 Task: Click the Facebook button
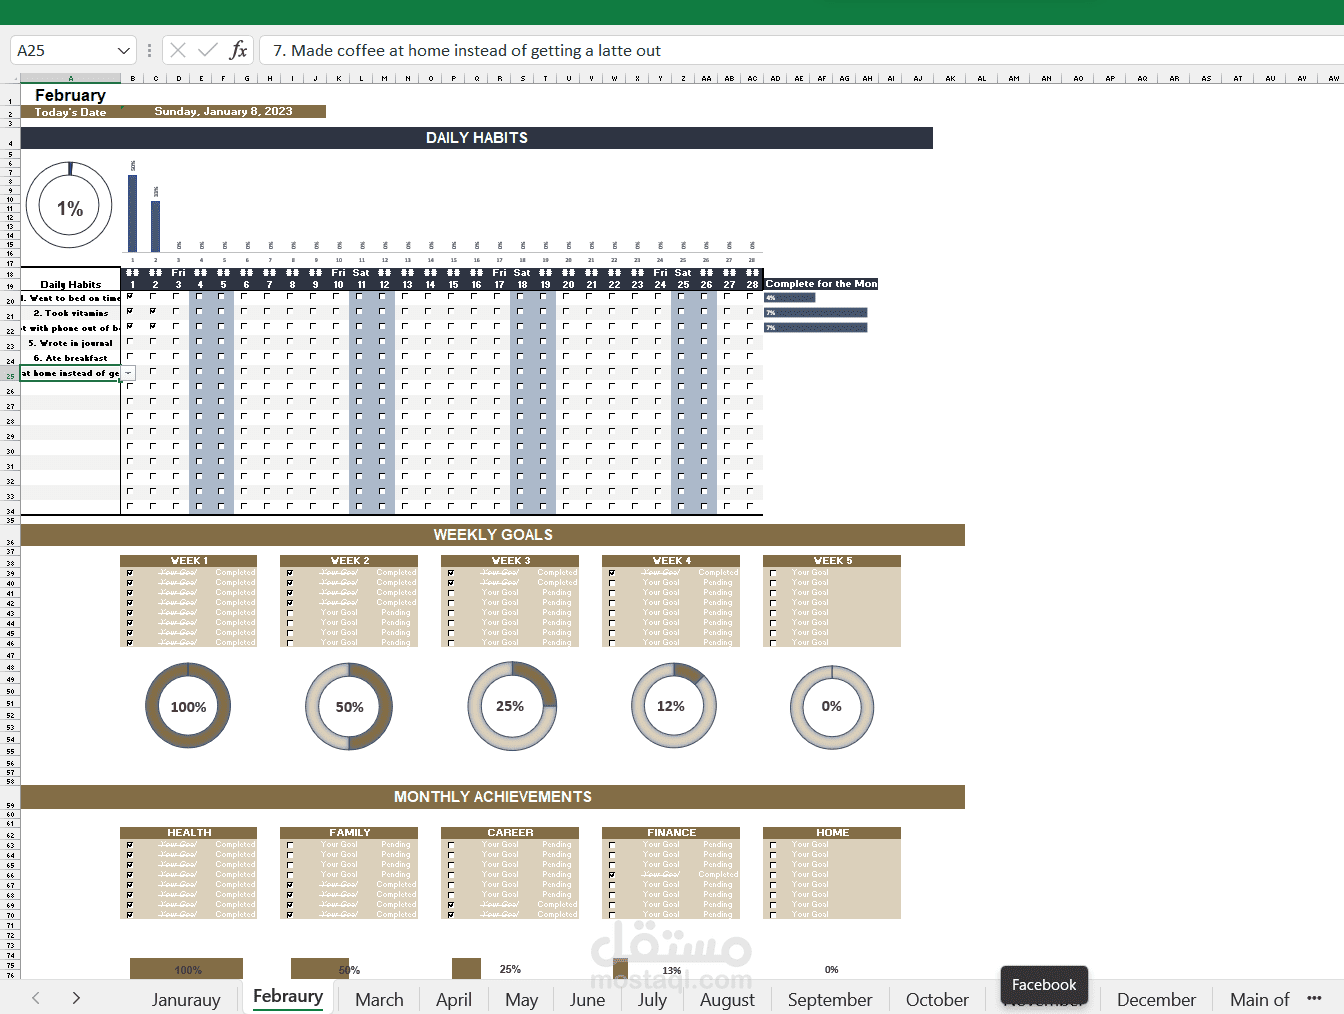tap(1043, 984)
